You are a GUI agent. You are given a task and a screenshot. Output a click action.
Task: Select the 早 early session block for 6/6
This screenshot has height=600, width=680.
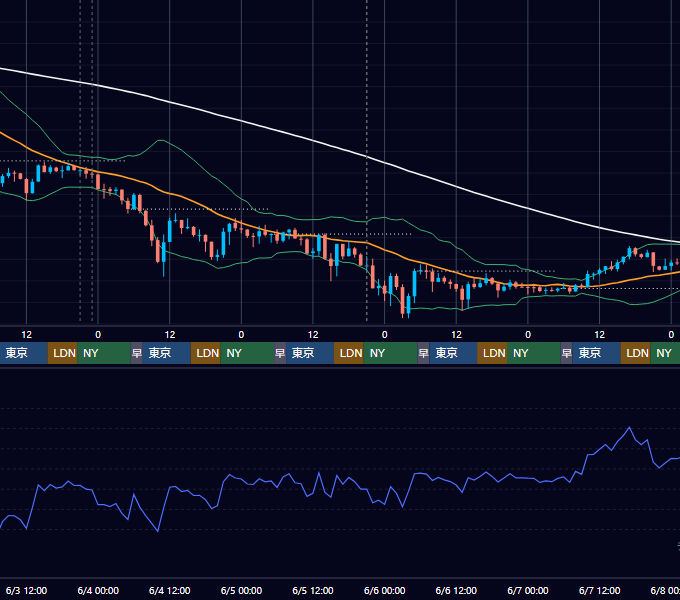coord(423,353)
